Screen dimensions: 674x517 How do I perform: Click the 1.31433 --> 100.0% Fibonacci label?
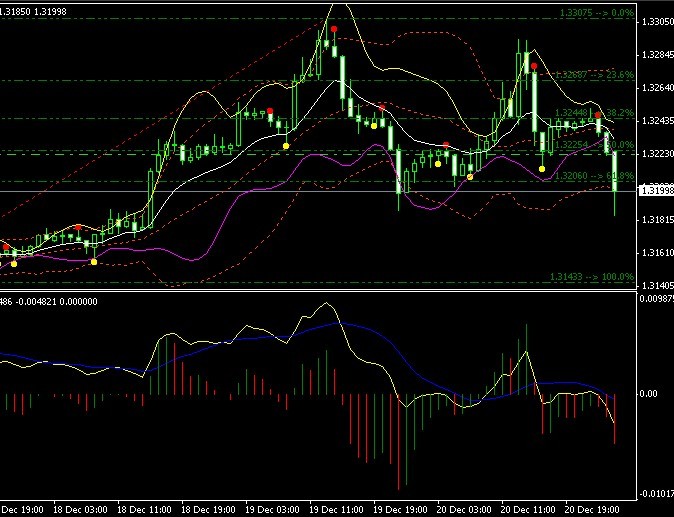(592, 276)
